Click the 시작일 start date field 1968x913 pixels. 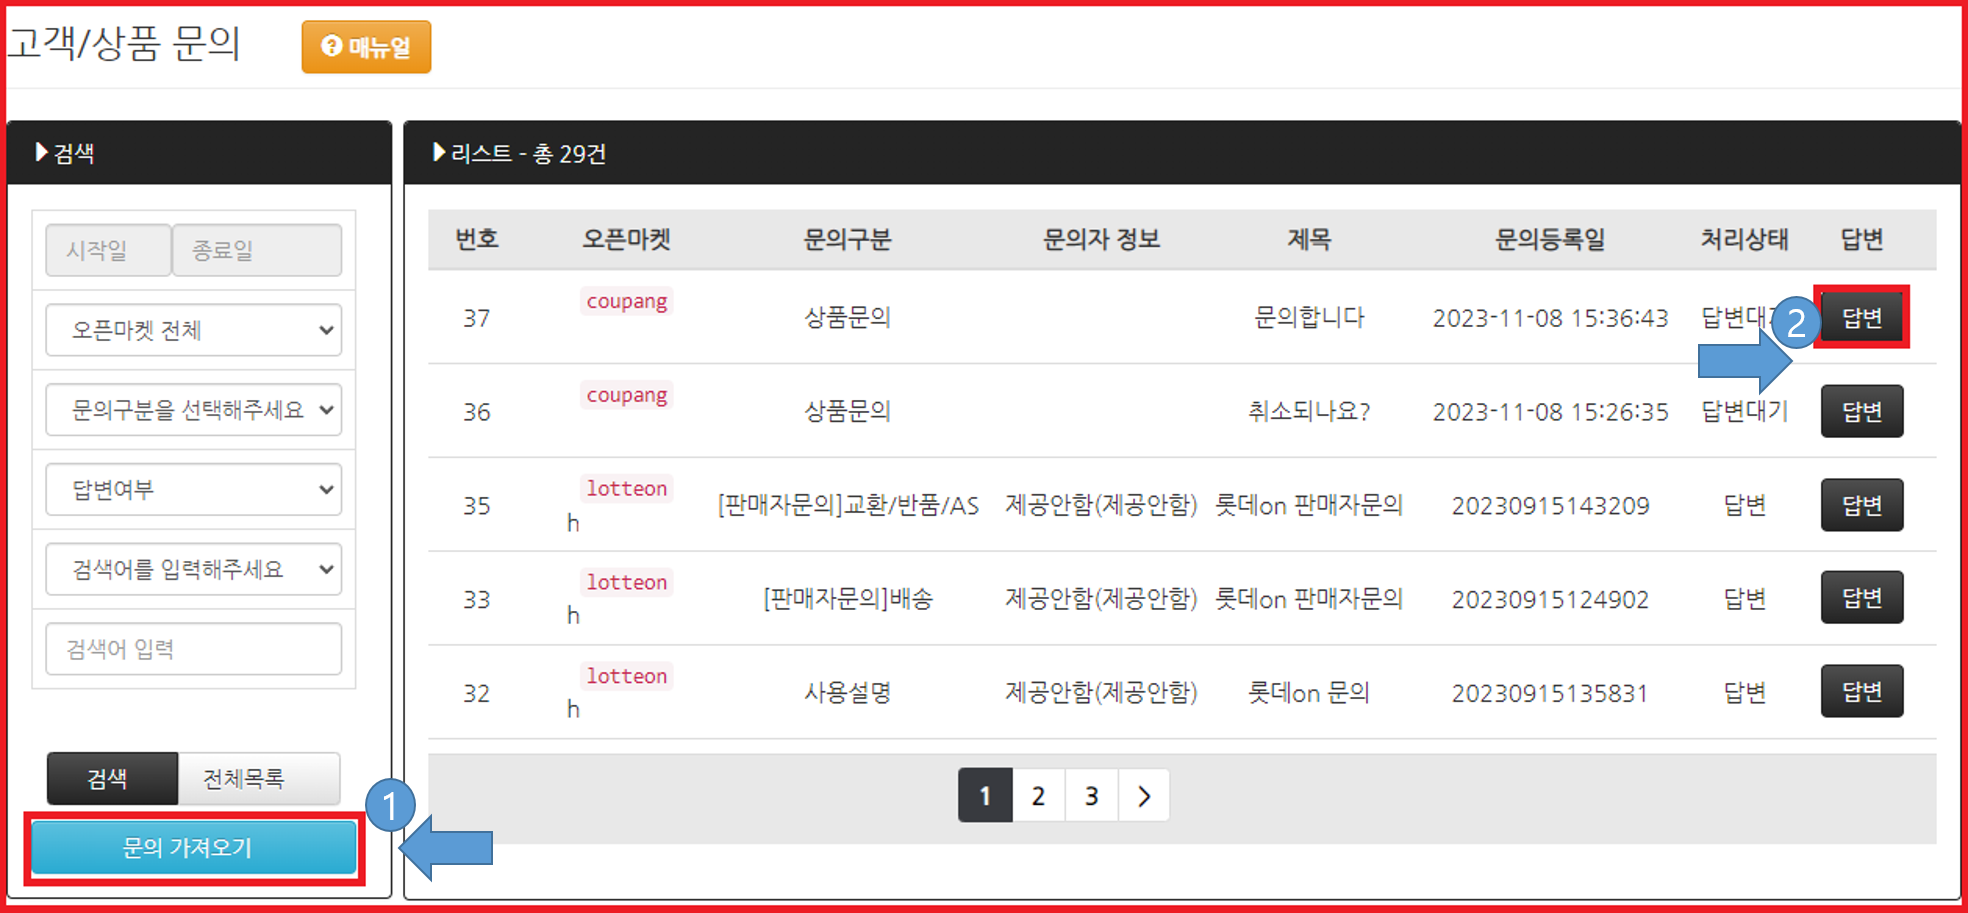tap(108, 250)
